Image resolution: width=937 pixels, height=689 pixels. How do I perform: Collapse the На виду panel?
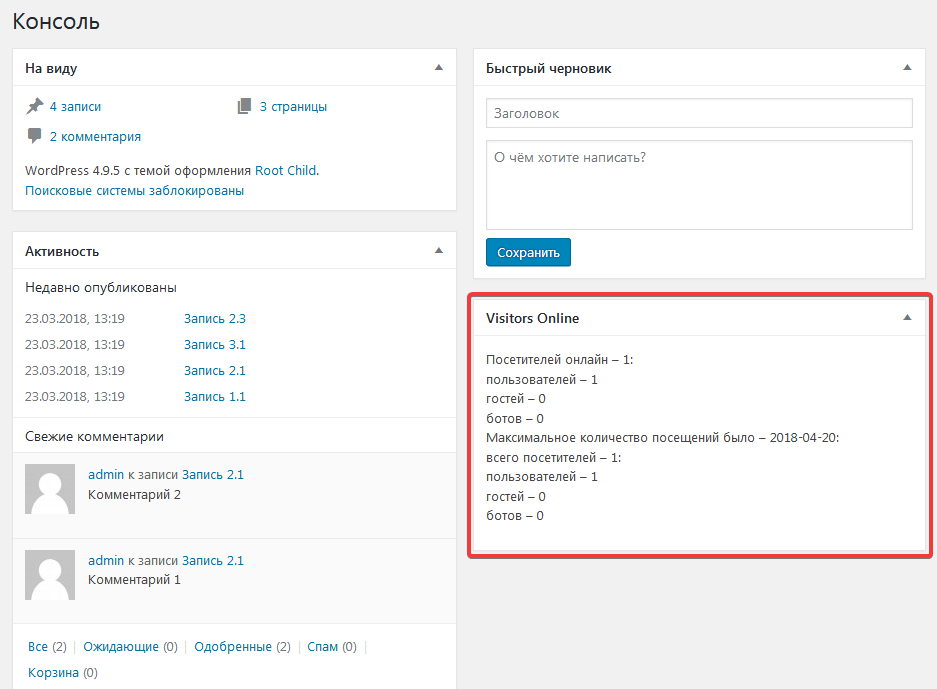pyautogui.click(x=438, y=68)
